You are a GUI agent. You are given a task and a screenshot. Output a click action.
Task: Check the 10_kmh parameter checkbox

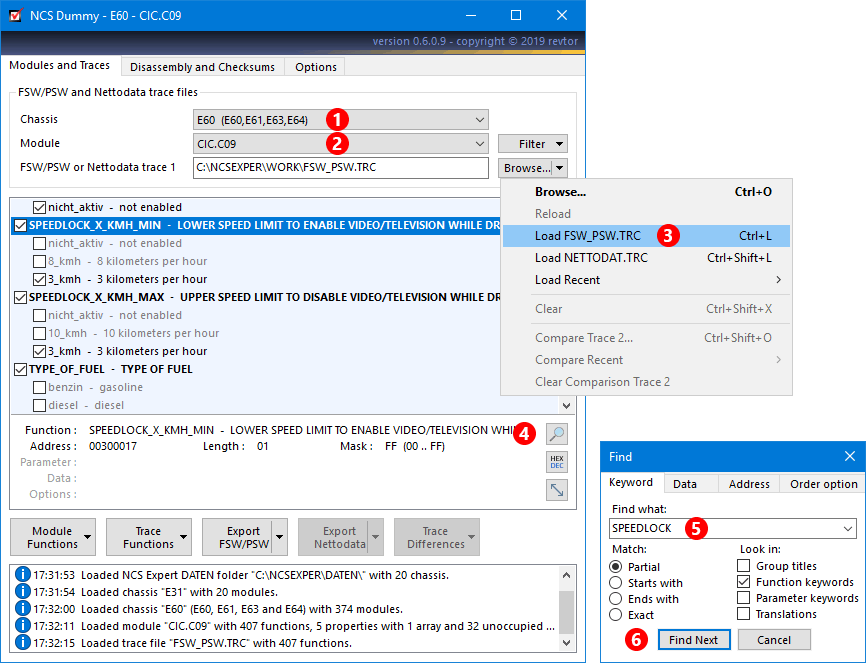39,333
